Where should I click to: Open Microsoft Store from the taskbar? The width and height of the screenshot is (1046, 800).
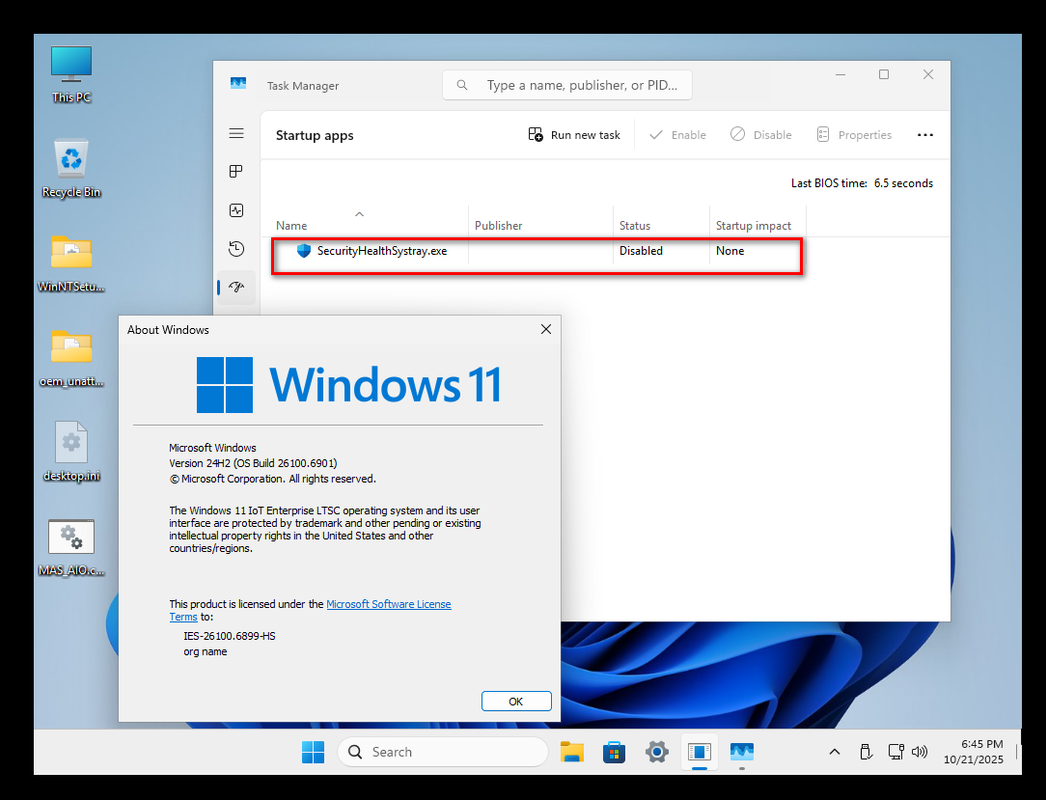click(614, 752)
